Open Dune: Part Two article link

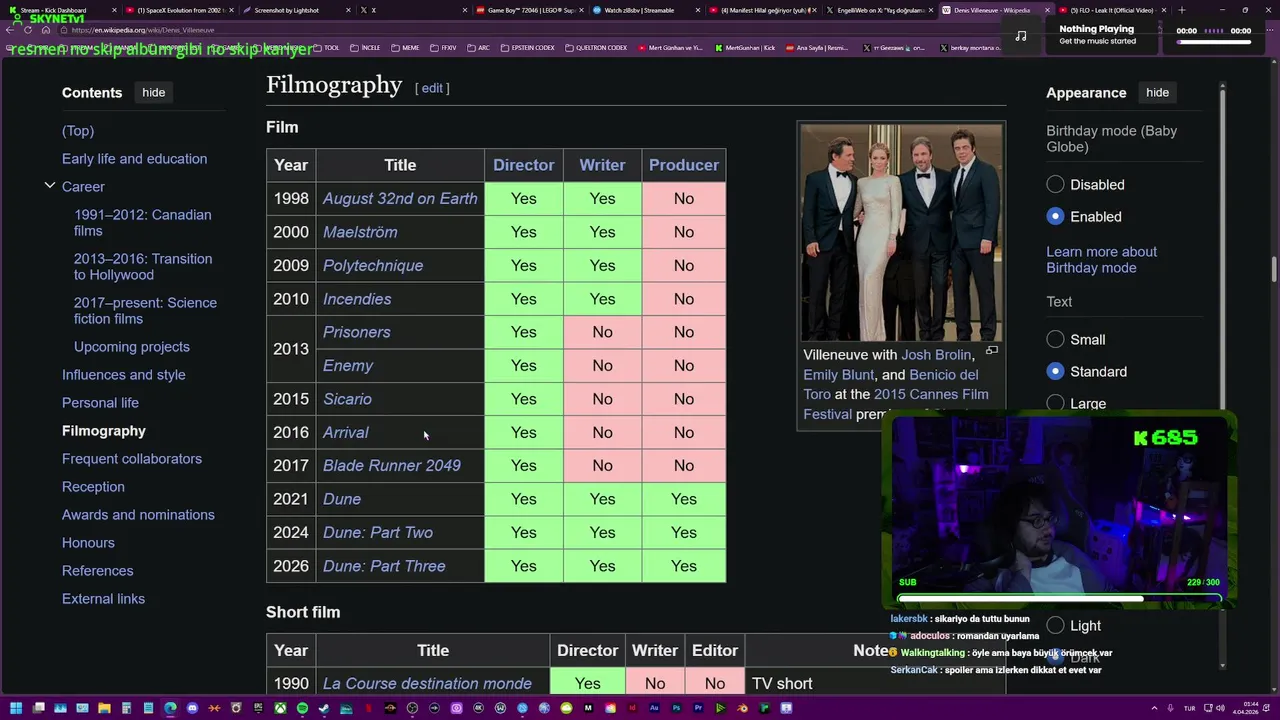[378, 532]
